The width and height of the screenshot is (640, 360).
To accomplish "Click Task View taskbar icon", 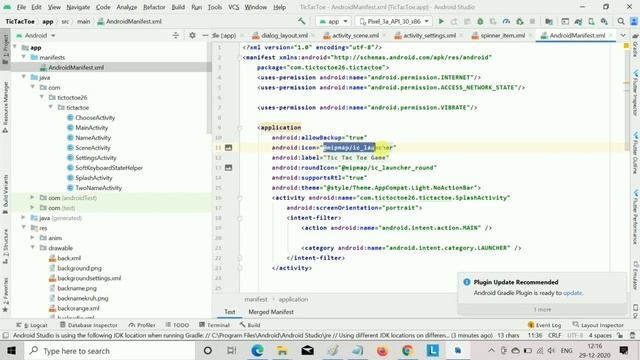I will pyautogui.click(x=232, y=351).
